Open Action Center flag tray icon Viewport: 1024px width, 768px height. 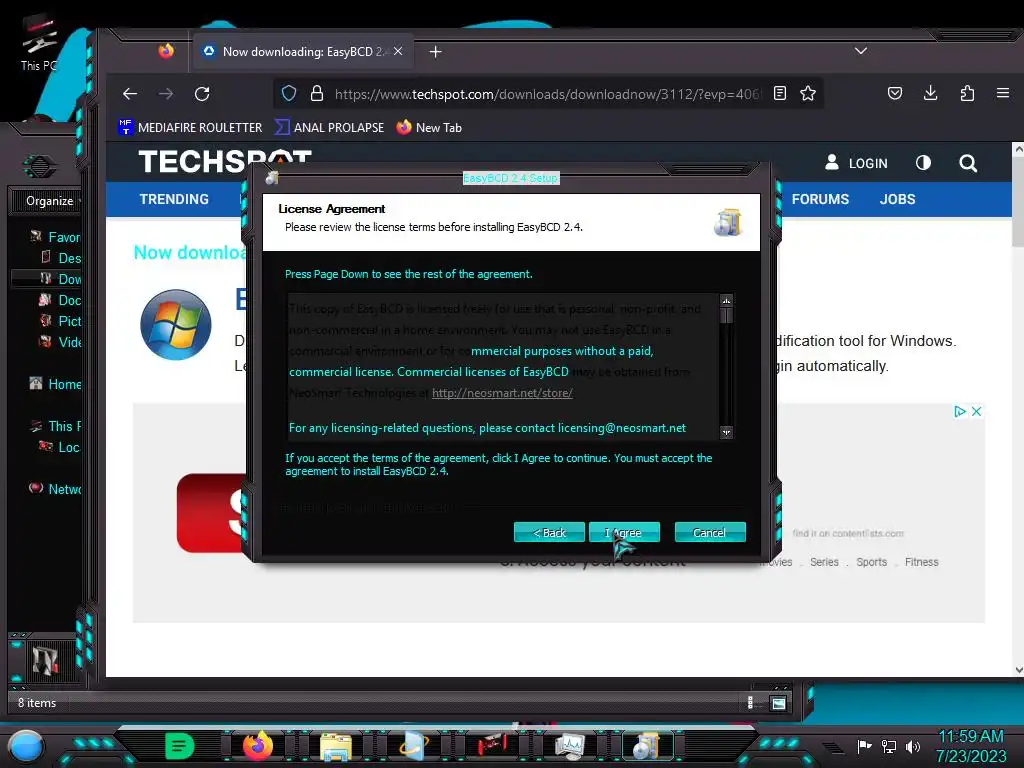click(864, 746)
